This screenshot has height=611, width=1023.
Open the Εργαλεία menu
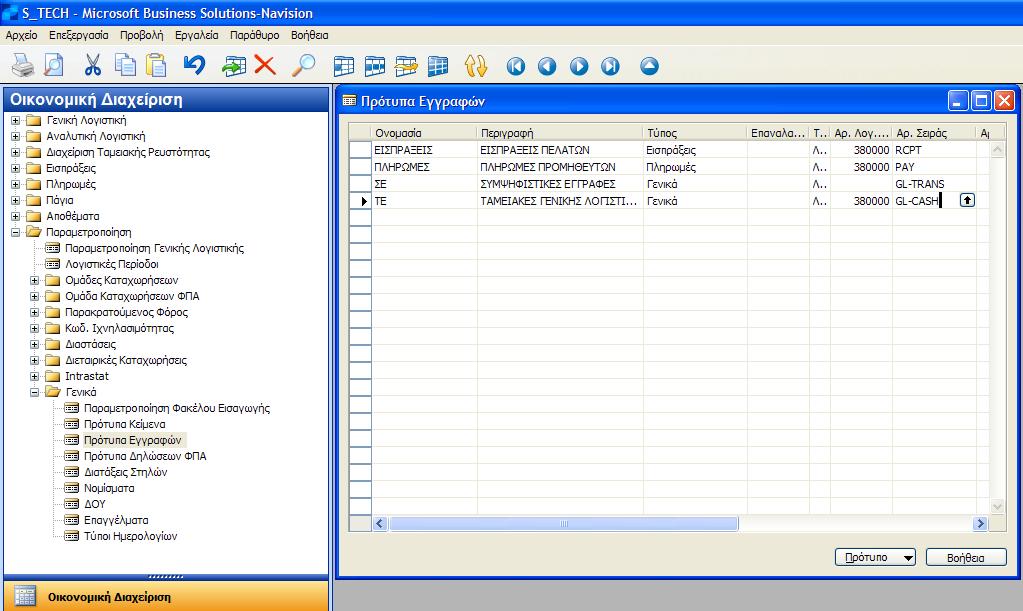pyautogui.click(x=196, y=35)
